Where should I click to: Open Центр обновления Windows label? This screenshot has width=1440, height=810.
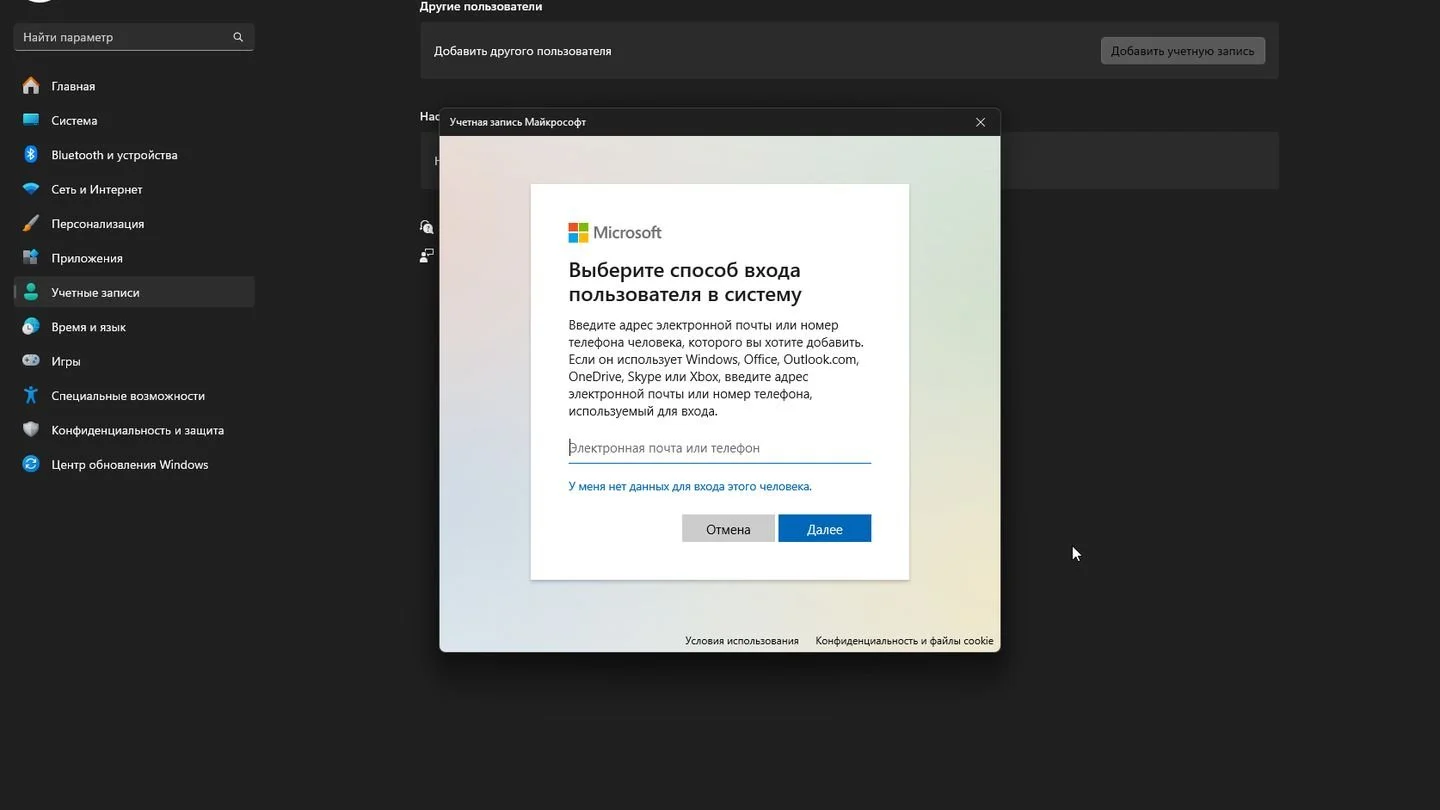(x=130, y=465)
